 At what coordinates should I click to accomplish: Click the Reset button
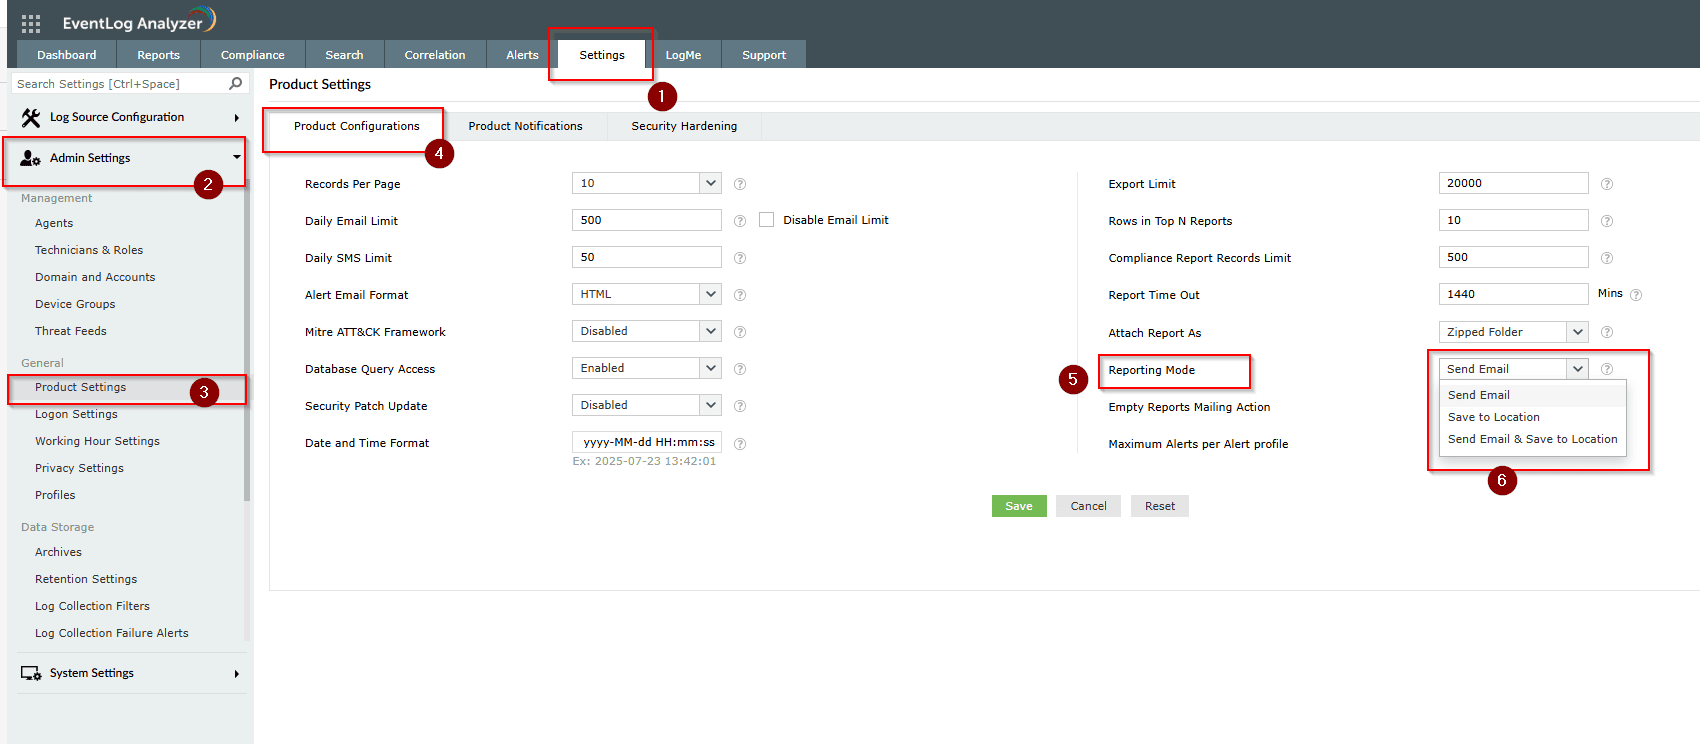[x=1159, y=506]
